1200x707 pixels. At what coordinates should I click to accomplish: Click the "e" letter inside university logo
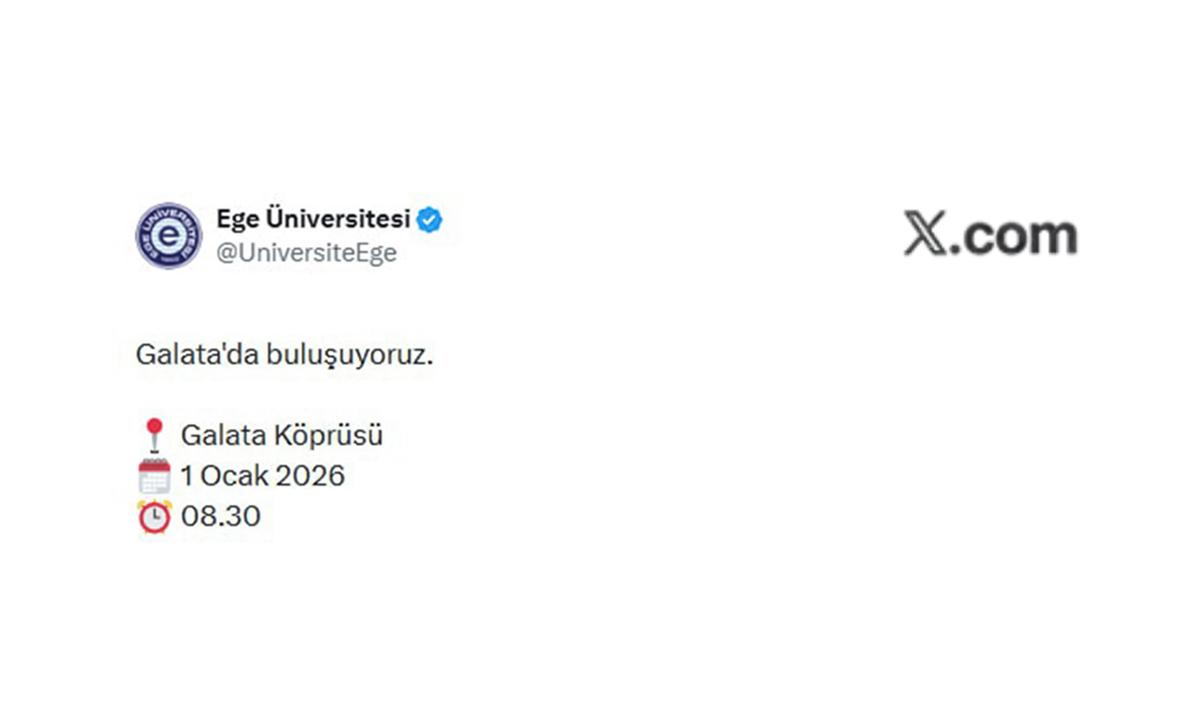coord(168,236)
